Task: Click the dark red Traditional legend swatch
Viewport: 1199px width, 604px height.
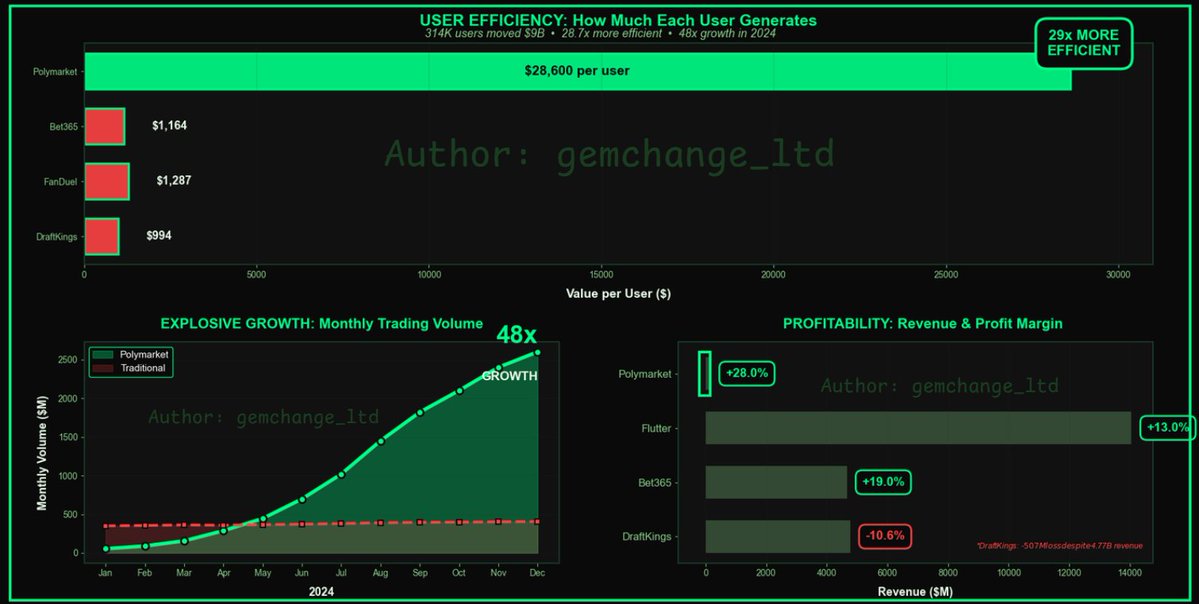Action: [102, 368]
